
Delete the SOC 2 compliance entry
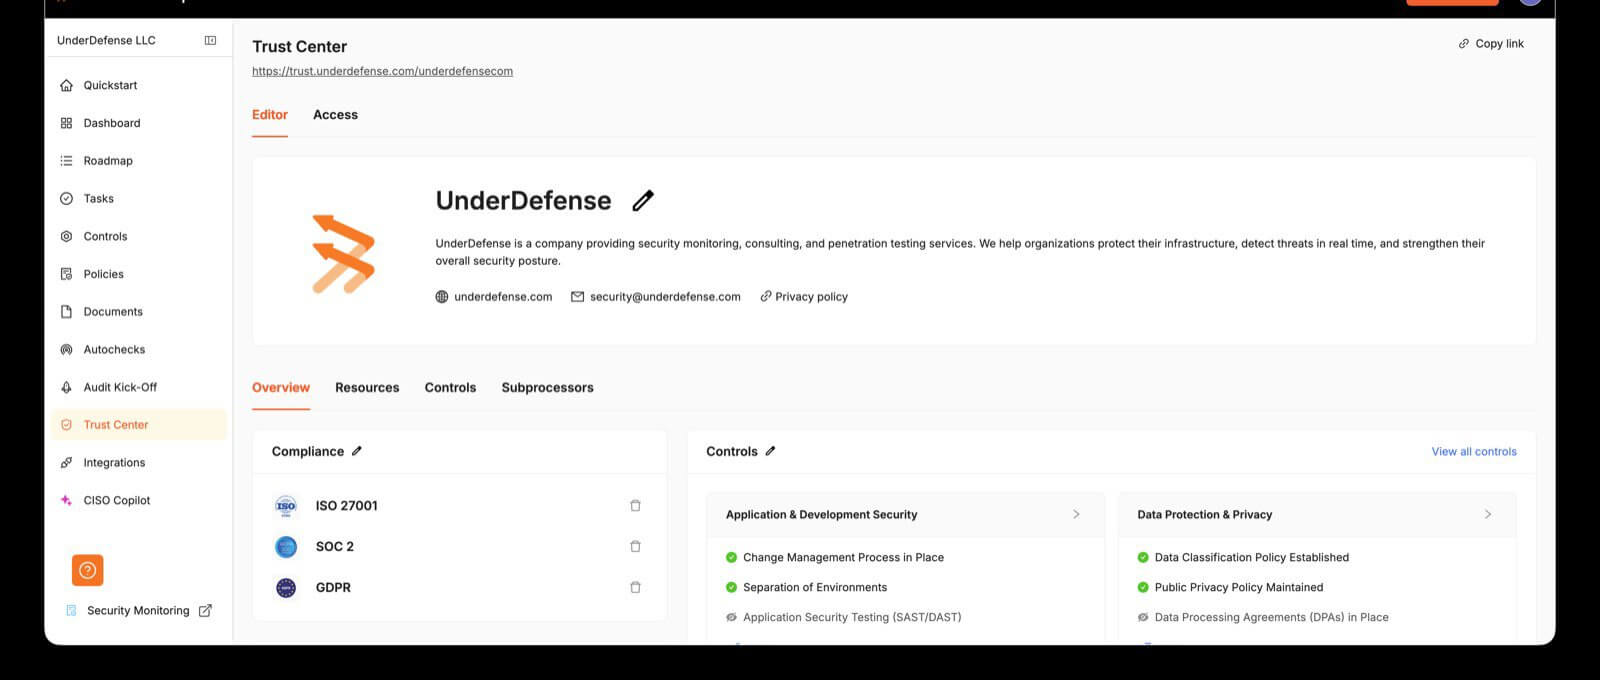pyautogui.click(x=635, y=547)
